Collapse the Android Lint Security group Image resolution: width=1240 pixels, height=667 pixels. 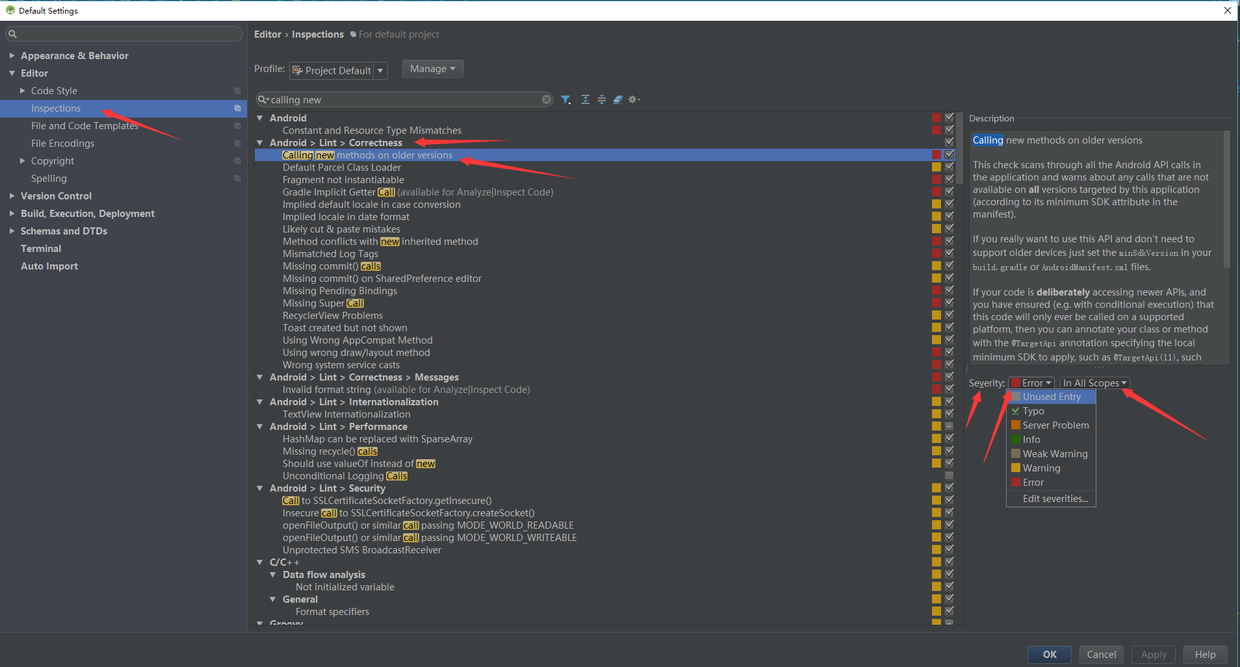(260, 488)
